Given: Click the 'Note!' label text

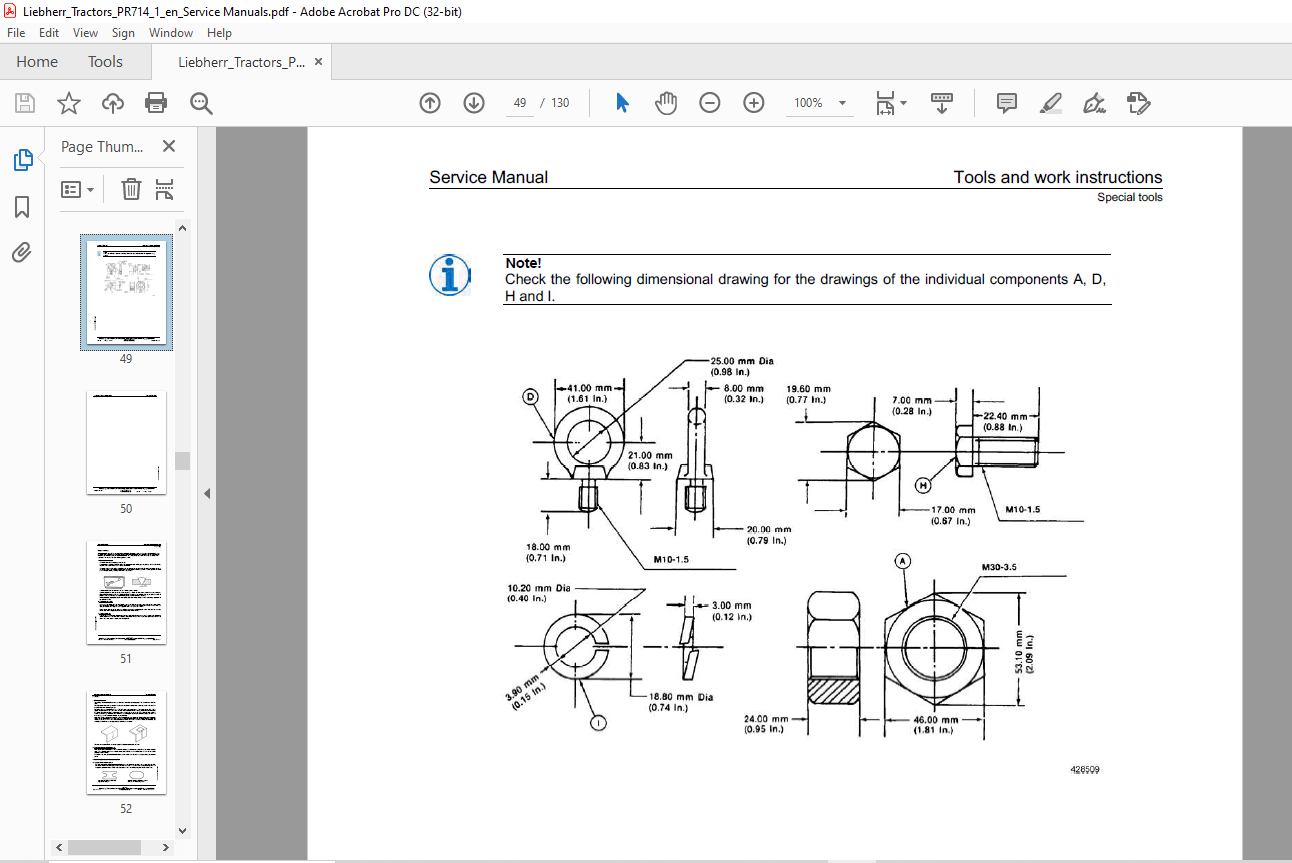Looking at the screenshot, I should tap(523, 263).
